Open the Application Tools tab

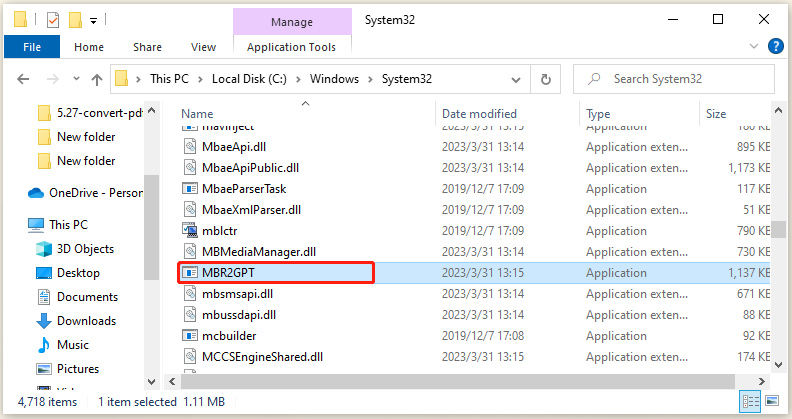click(291, 47)
